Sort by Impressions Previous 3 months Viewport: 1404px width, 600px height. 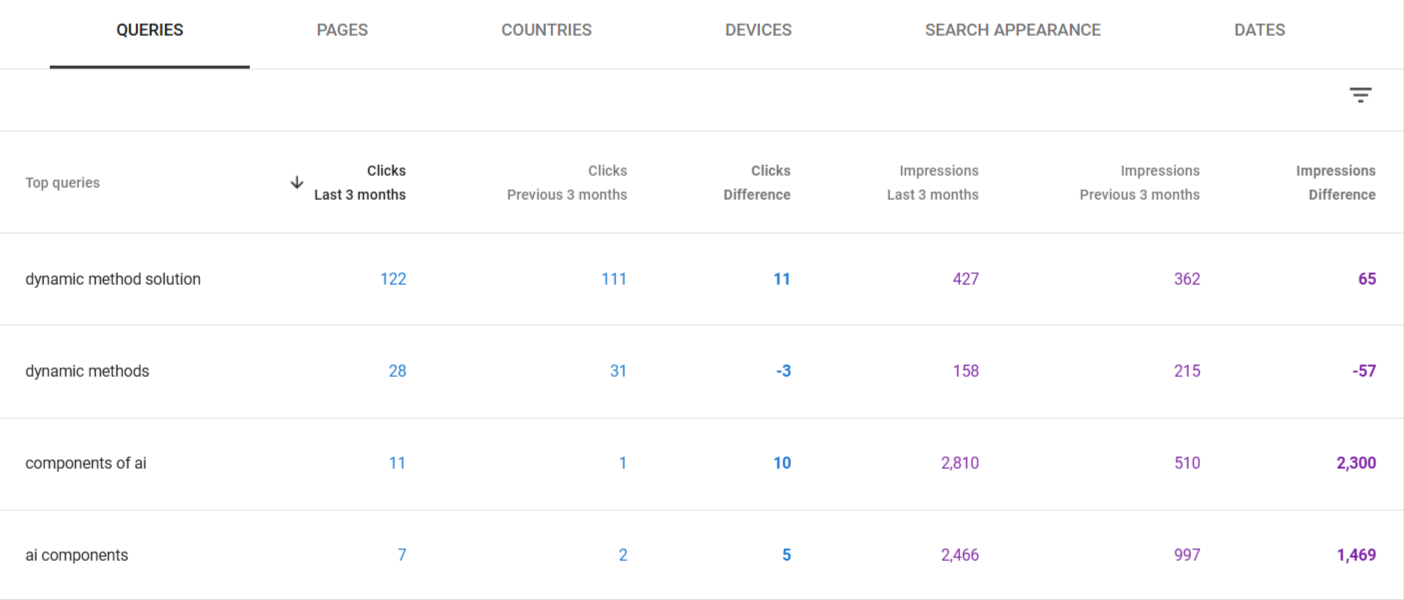1139,183
